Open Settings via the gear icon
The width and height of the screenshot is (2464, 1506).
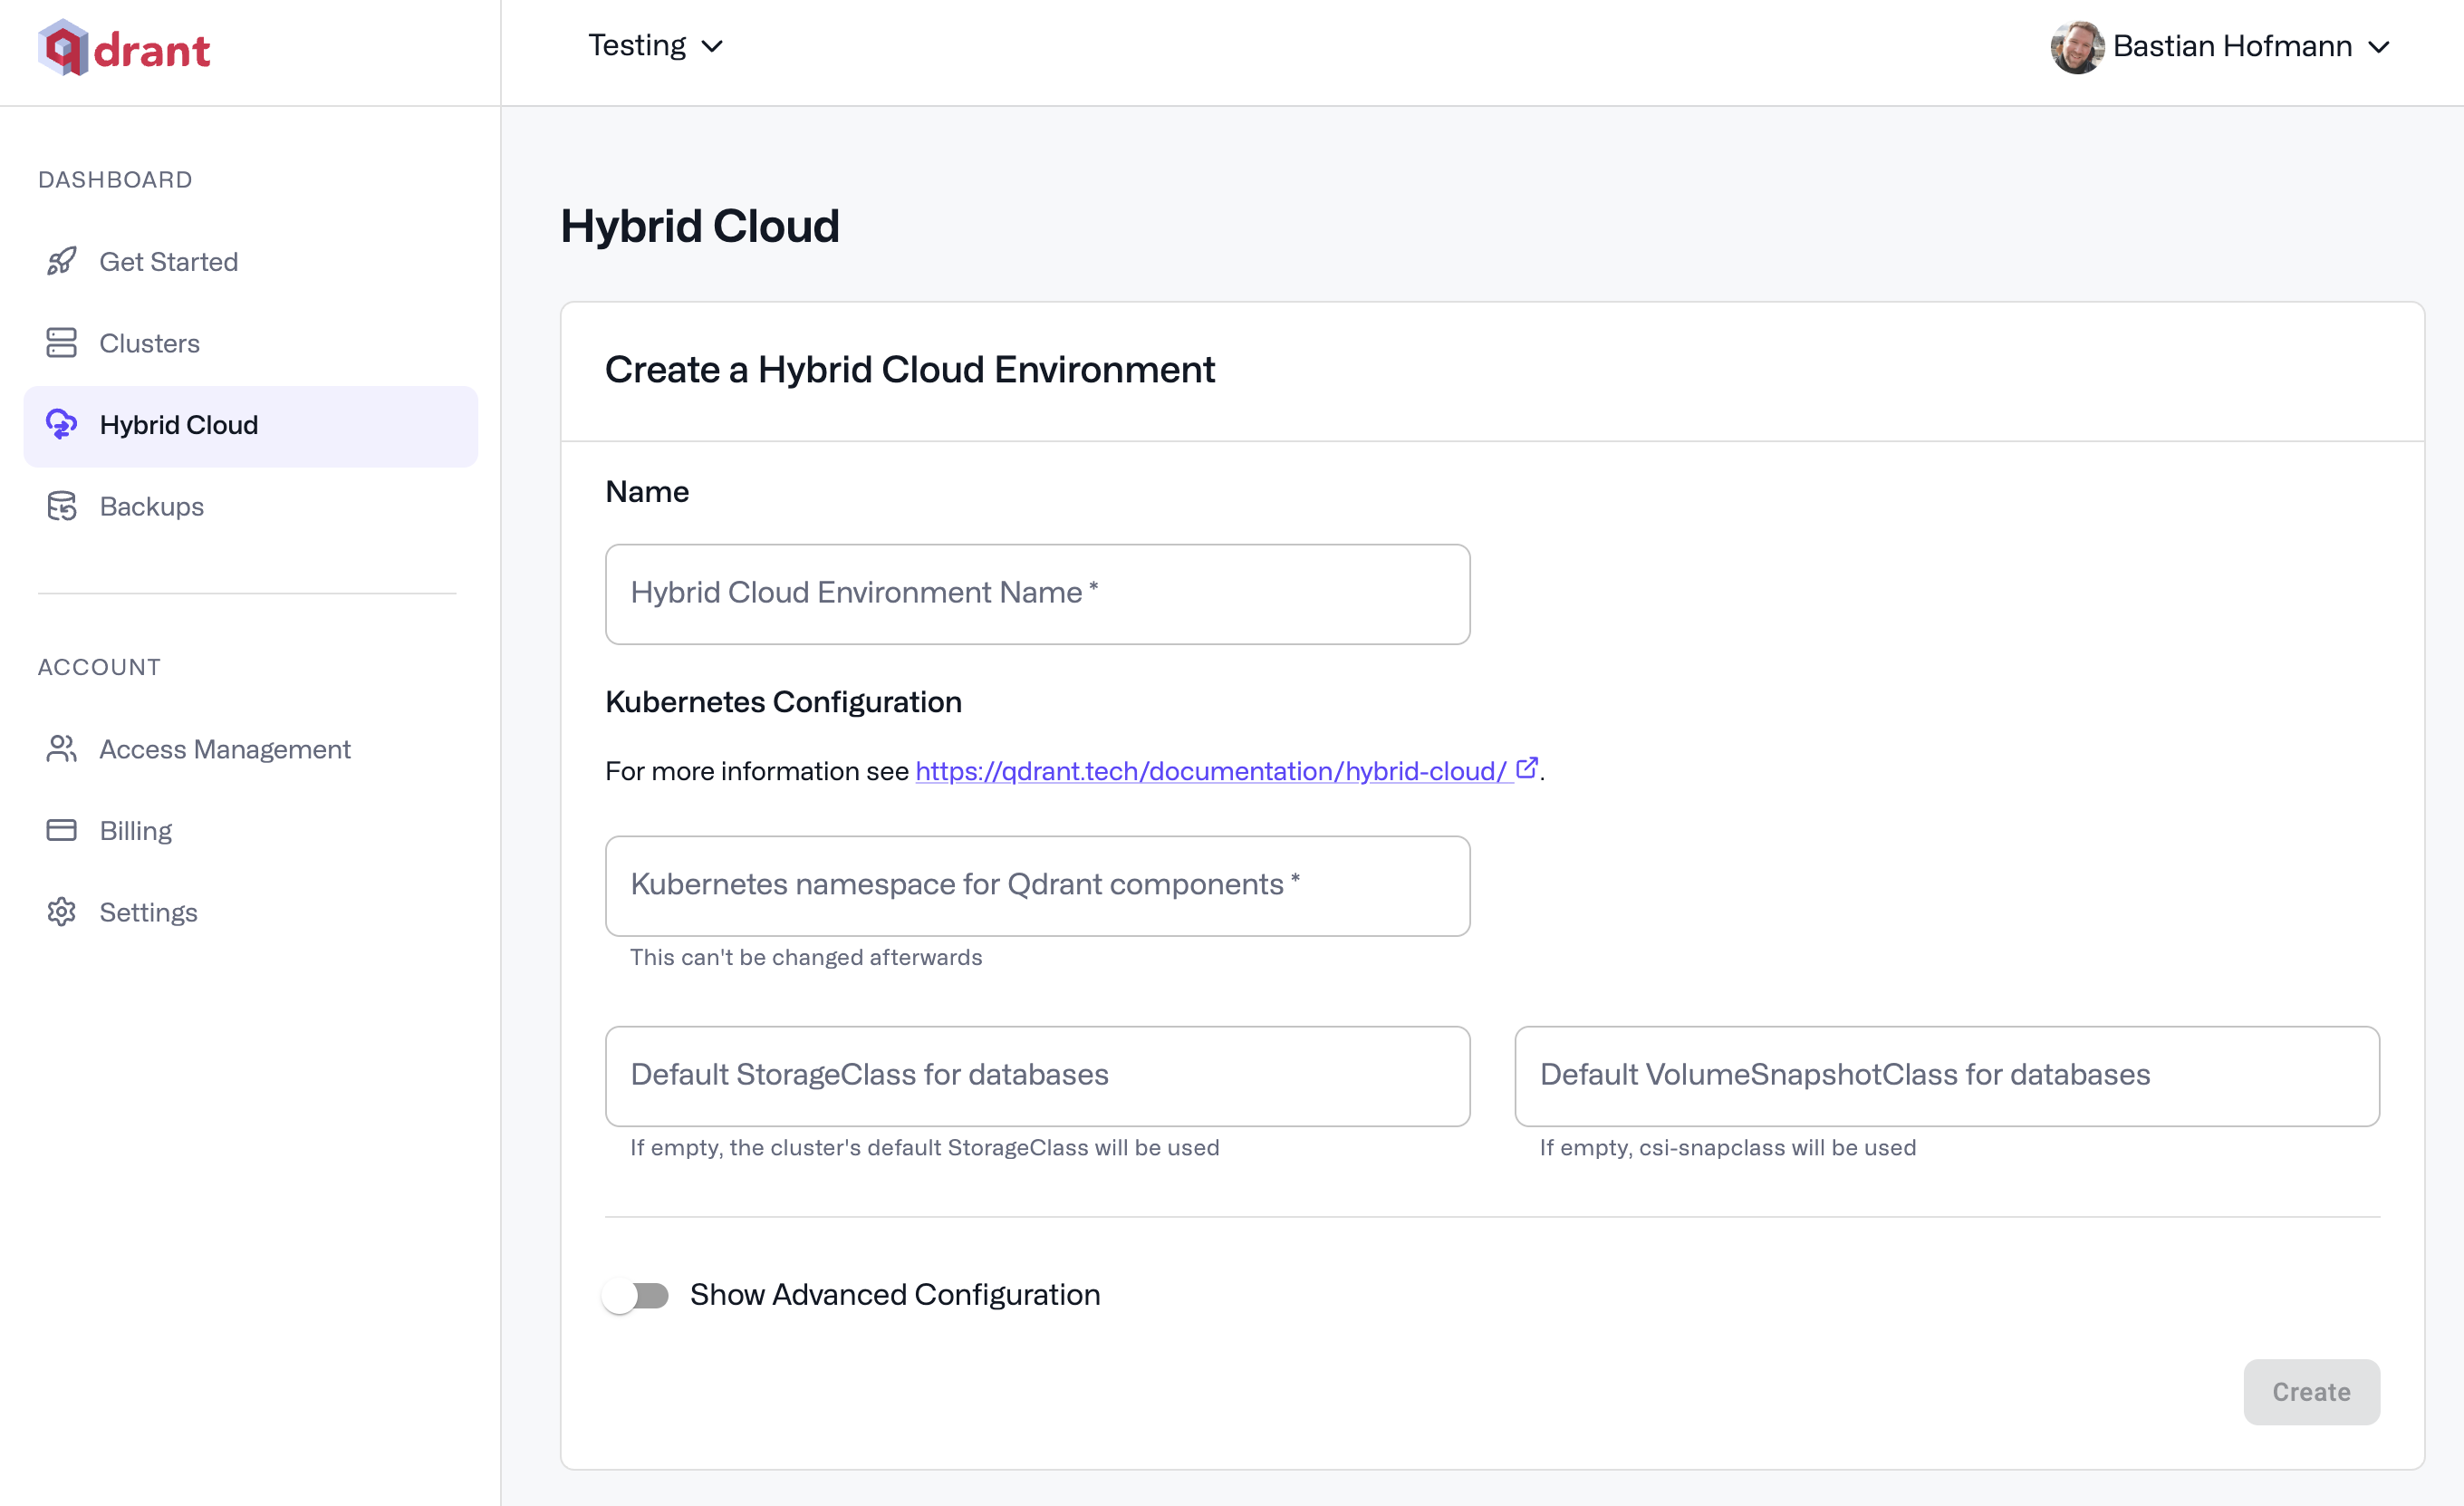pos(62,912)
